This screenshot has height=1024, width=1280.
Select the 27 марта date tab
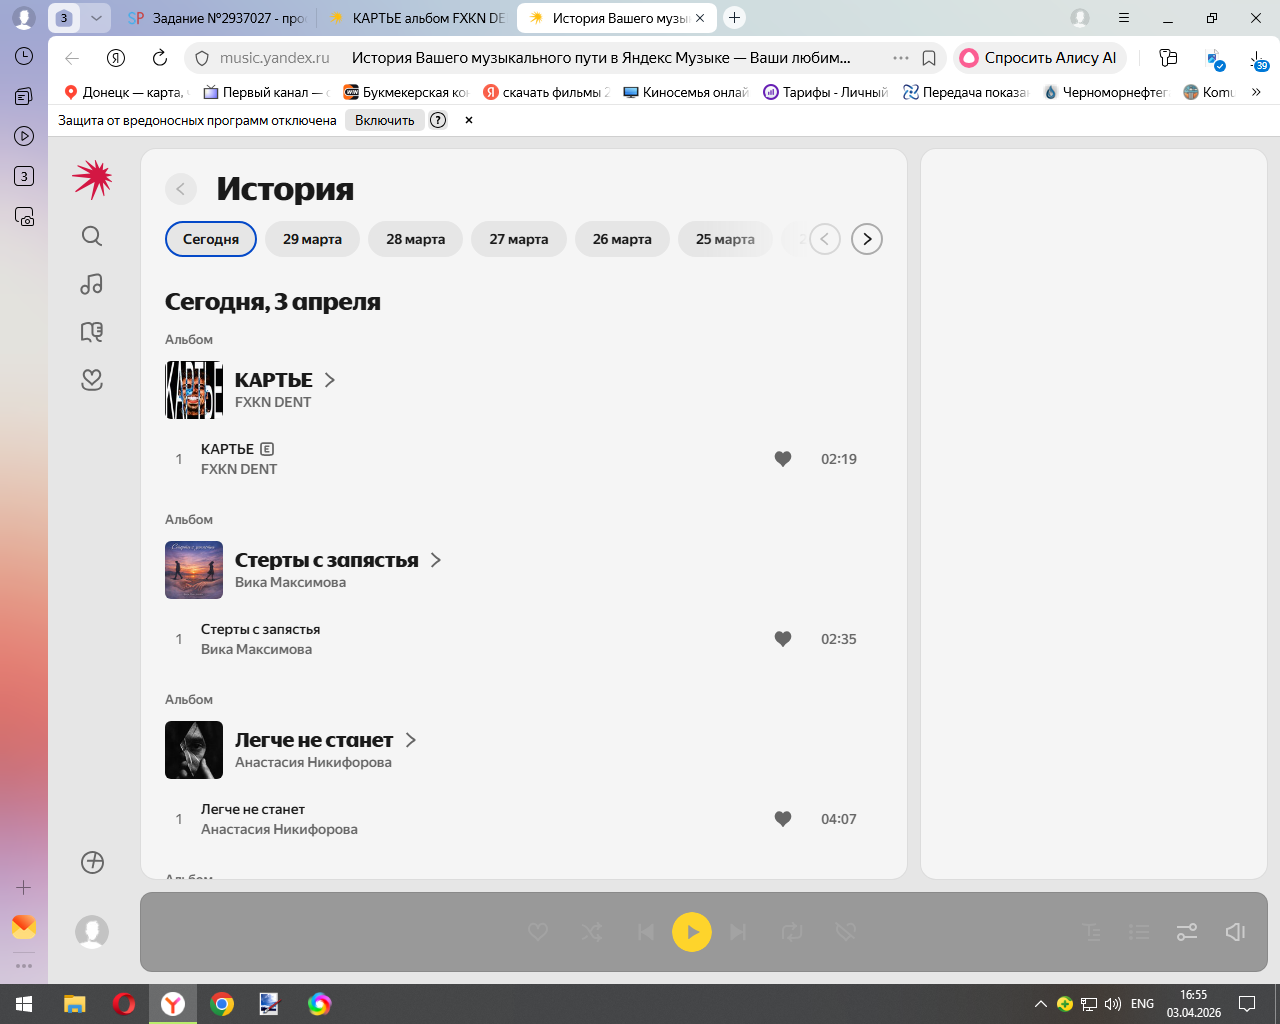pyautogui.click(x=519, y=239)
